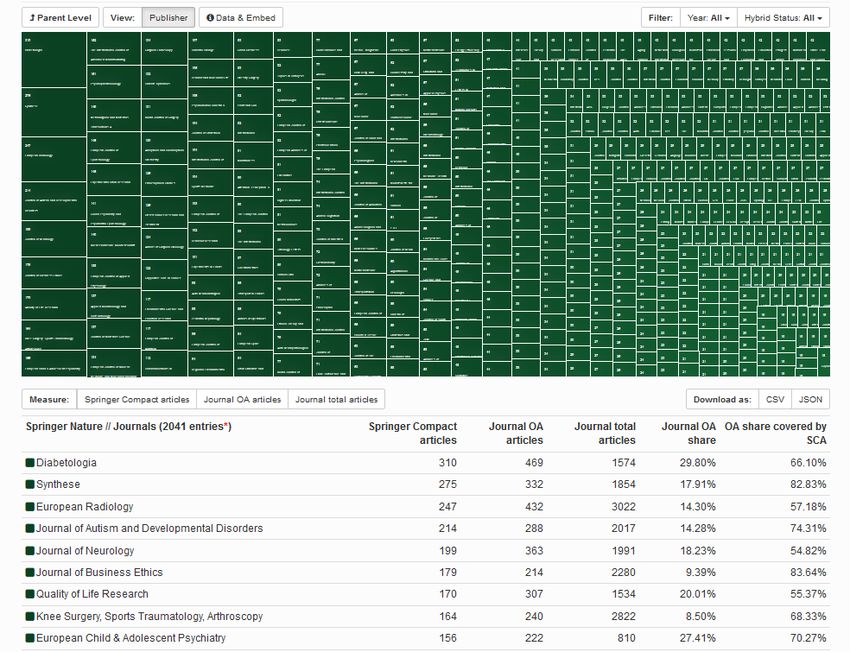This screenshot has height=652, width=850.
Task: Click the largest treemap tile in the top-left corner
Action: [x=54, y=60]
